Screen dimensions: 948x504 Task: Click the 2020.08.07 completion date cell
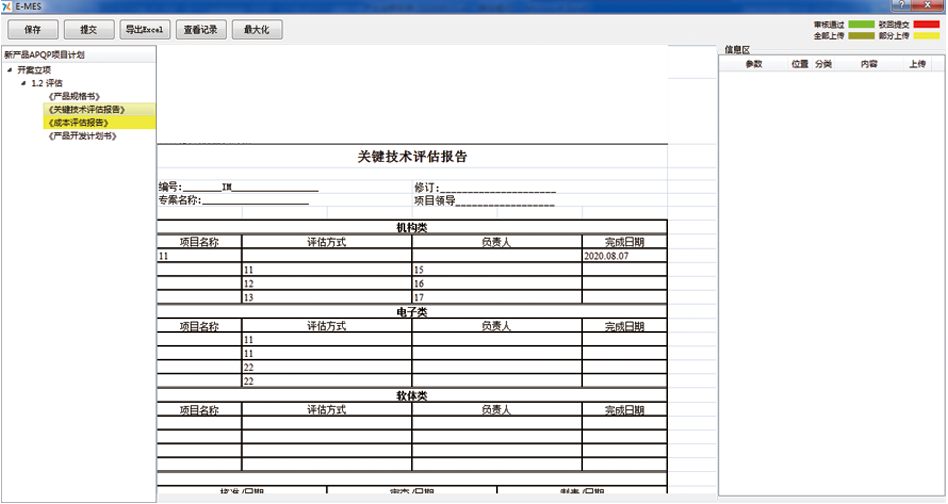(624, 256)
